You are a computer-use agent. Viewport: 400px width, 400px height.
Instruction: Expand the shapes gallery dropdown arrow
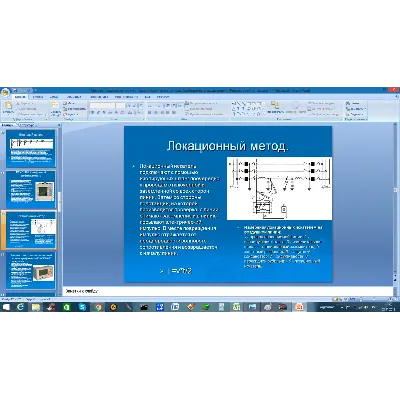coord(263,114)
